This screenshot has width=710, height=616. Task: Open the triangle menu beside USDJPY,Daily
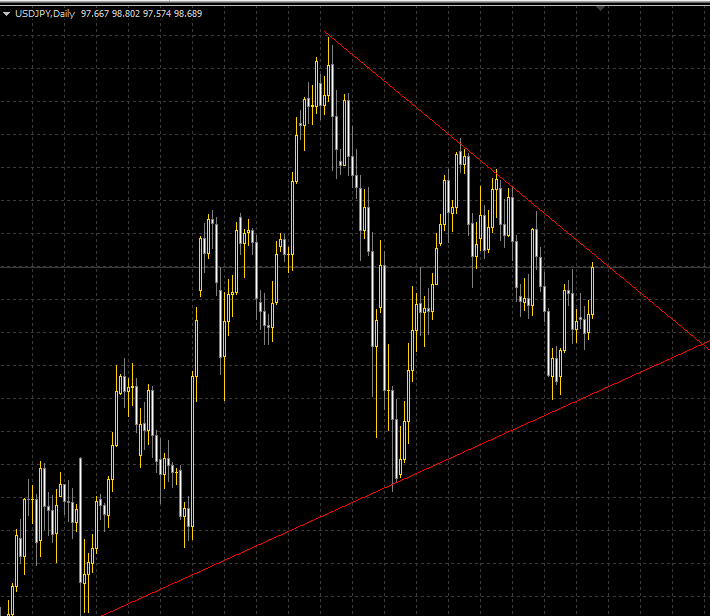(6, 14)
